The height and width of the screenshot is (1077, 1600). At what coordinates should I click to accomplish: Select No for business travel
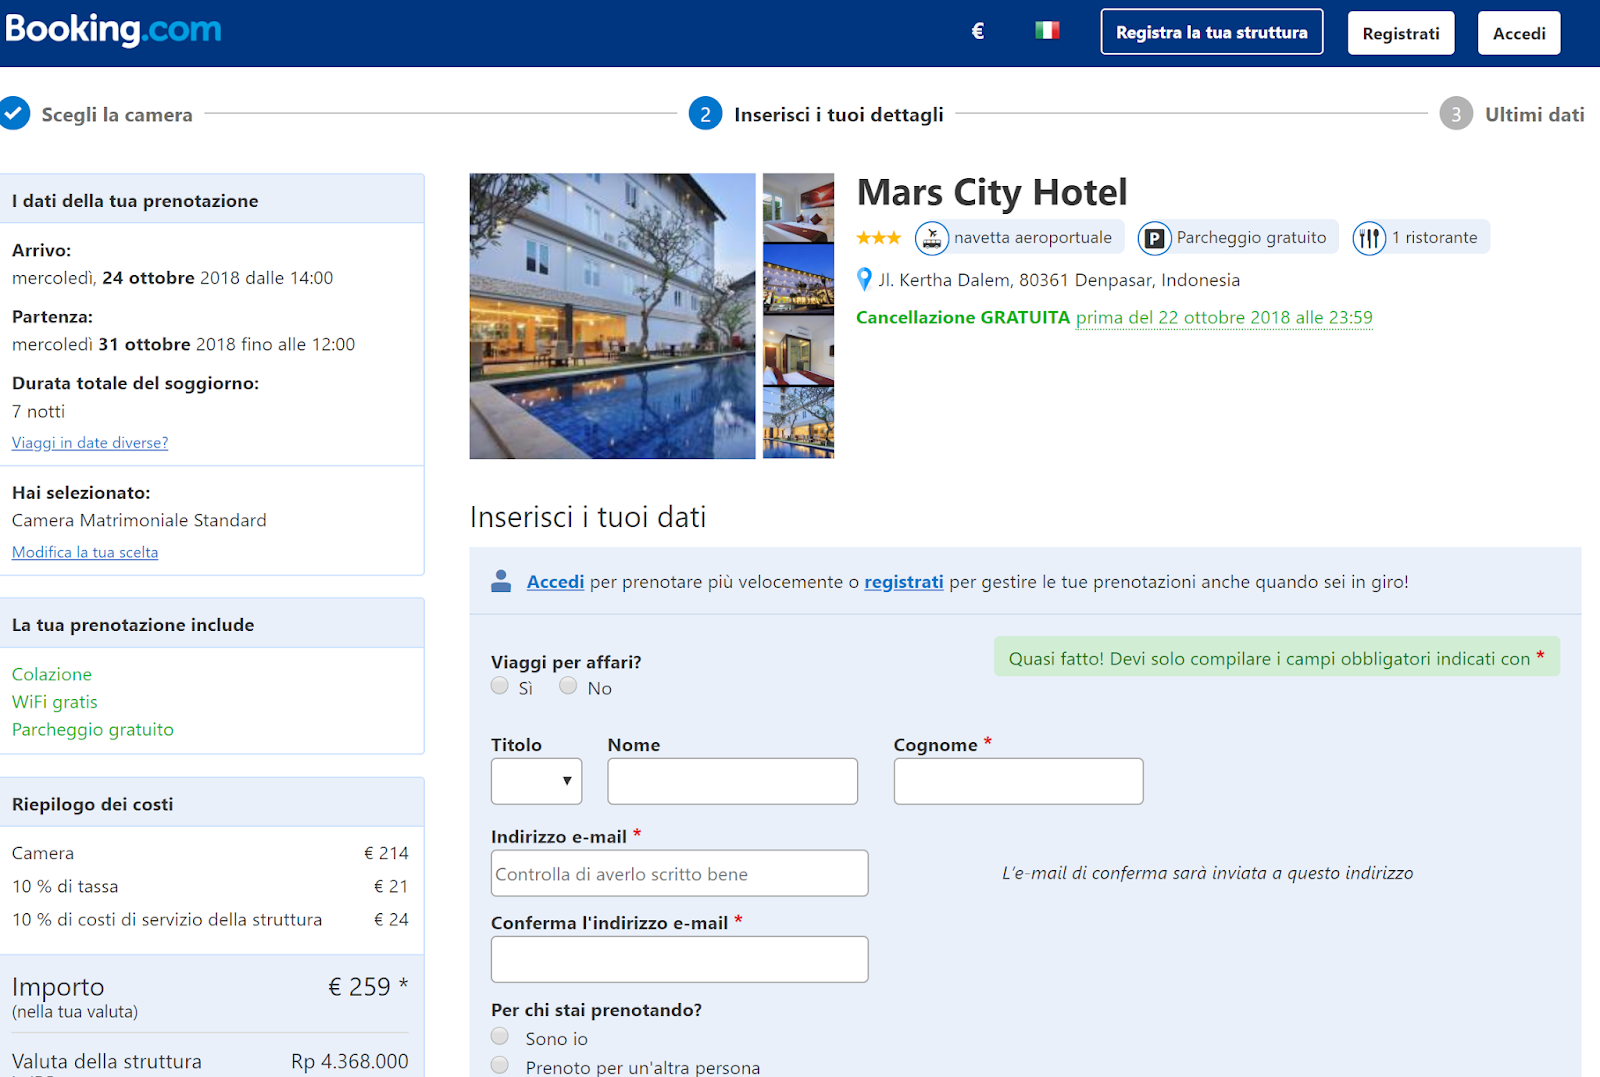click(x=568, y=686)
